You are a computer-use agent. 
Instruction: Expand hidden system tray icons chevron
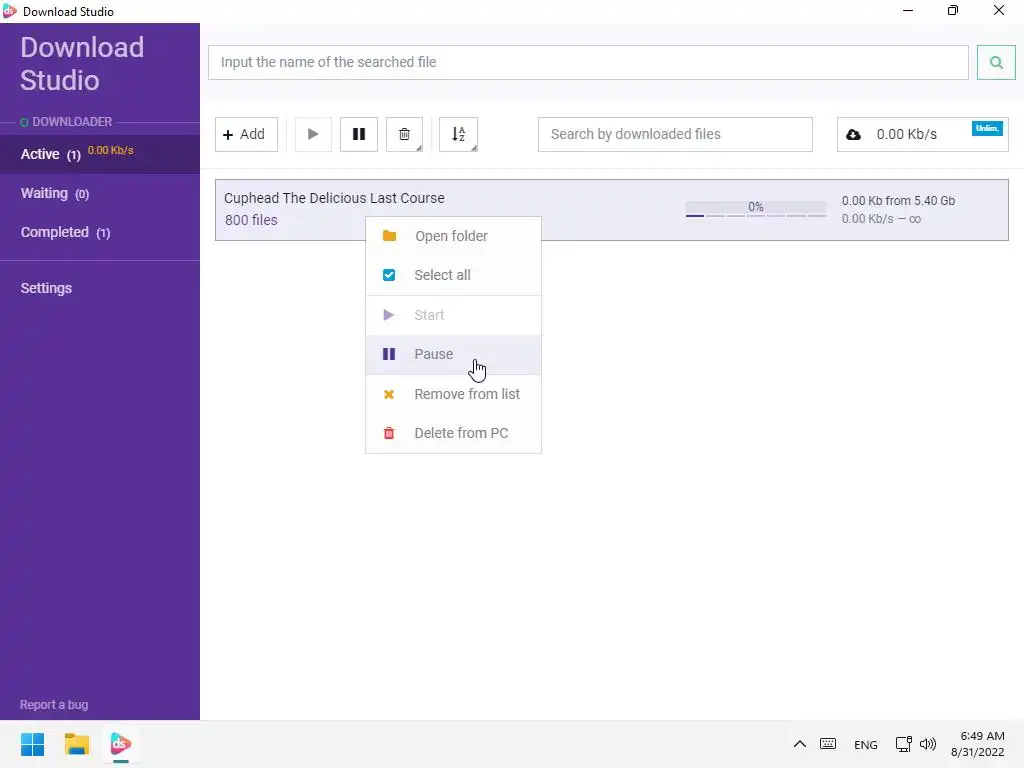pyautogui.click(x=800, y=744)
